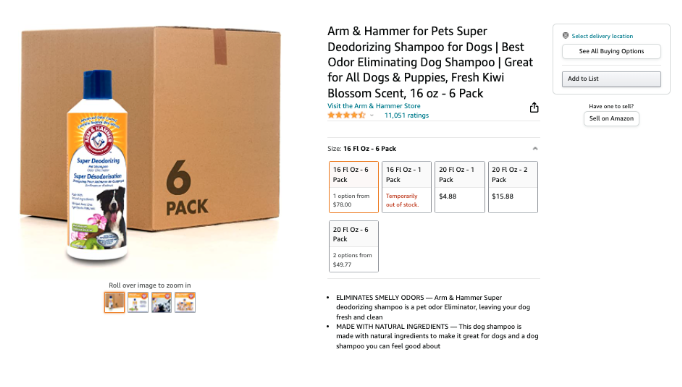Image resolution: width=682 pixels, height=387 pixels.
Task: Show the second product thumbnail image
Action: click(138, 302)
